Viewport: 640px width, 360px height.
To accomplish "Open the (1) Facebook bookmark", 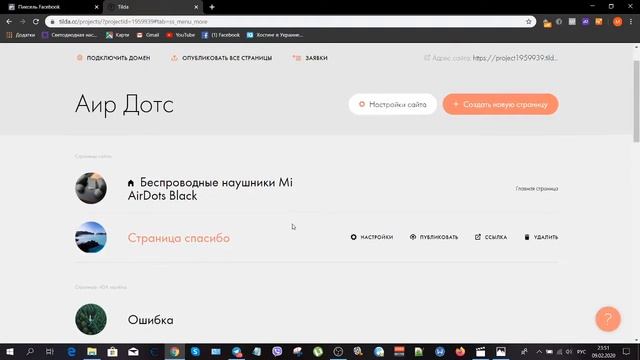I will click(x=221, y=35).
